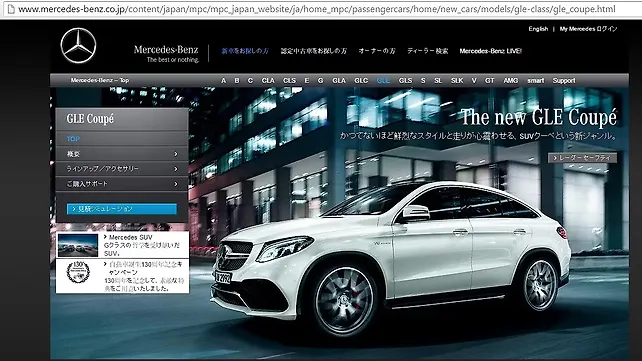The image size is (642, 361).
Task: Open 130周年記念キャンペーン text link
Action: tap(144, 276)
